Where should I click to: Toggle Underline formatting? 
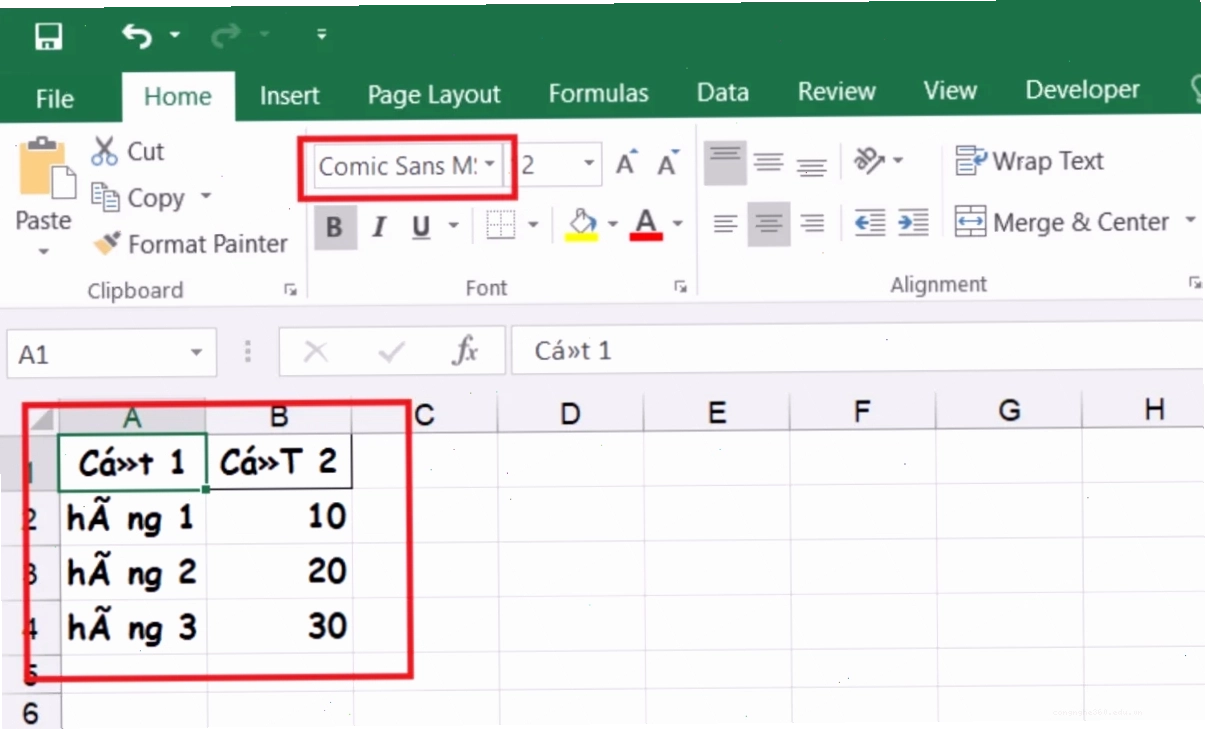[421, 228]
